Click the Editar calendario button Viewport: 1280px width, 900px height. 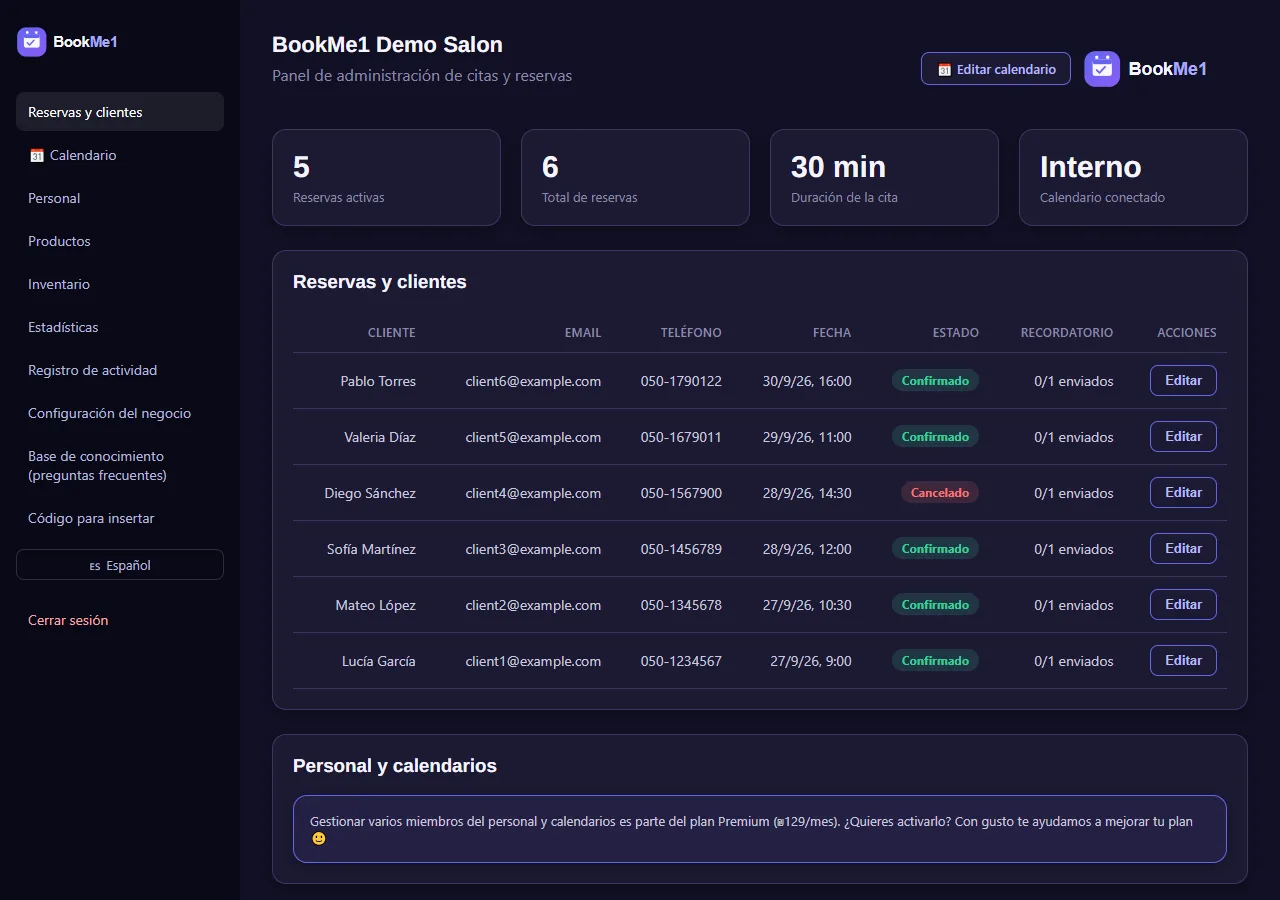[x=996, y=69]
